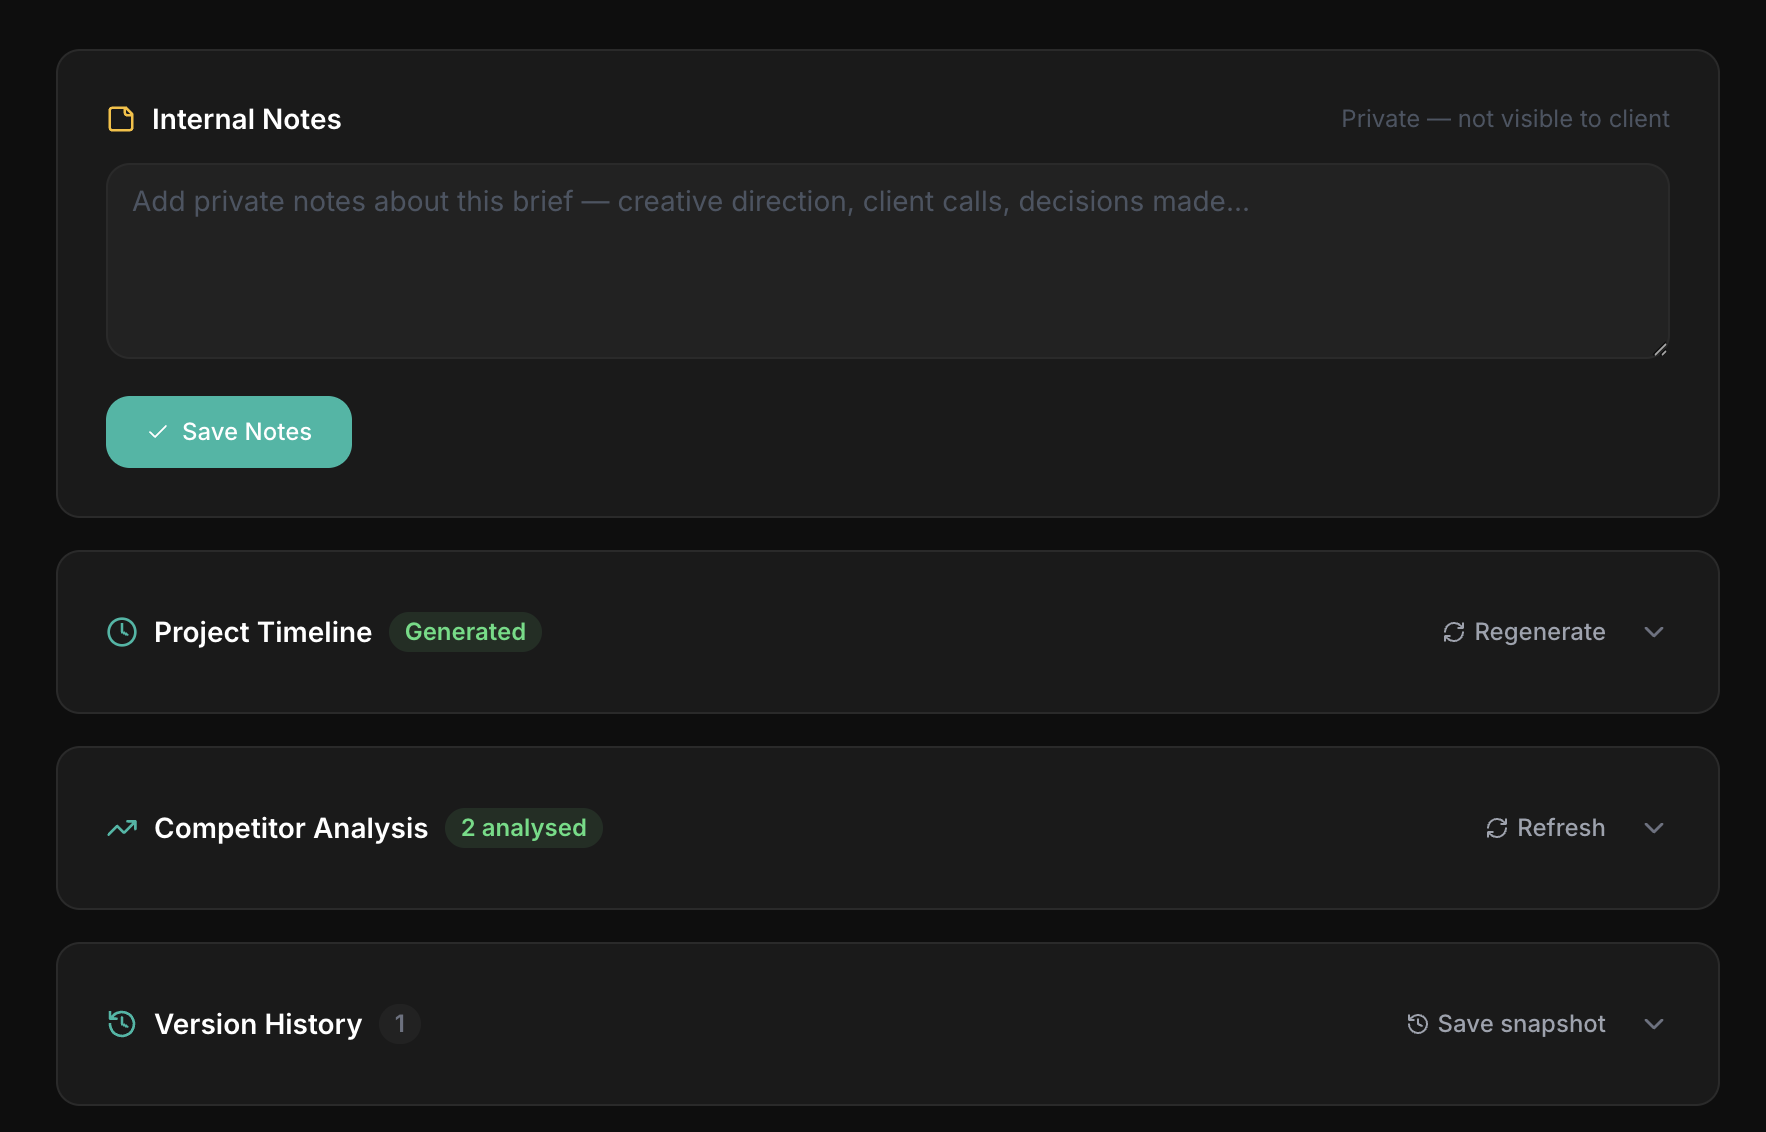Click the clock icon beside Project Timeline
The width and height of the screenshot is (1766, 1132).
point(120,632)
